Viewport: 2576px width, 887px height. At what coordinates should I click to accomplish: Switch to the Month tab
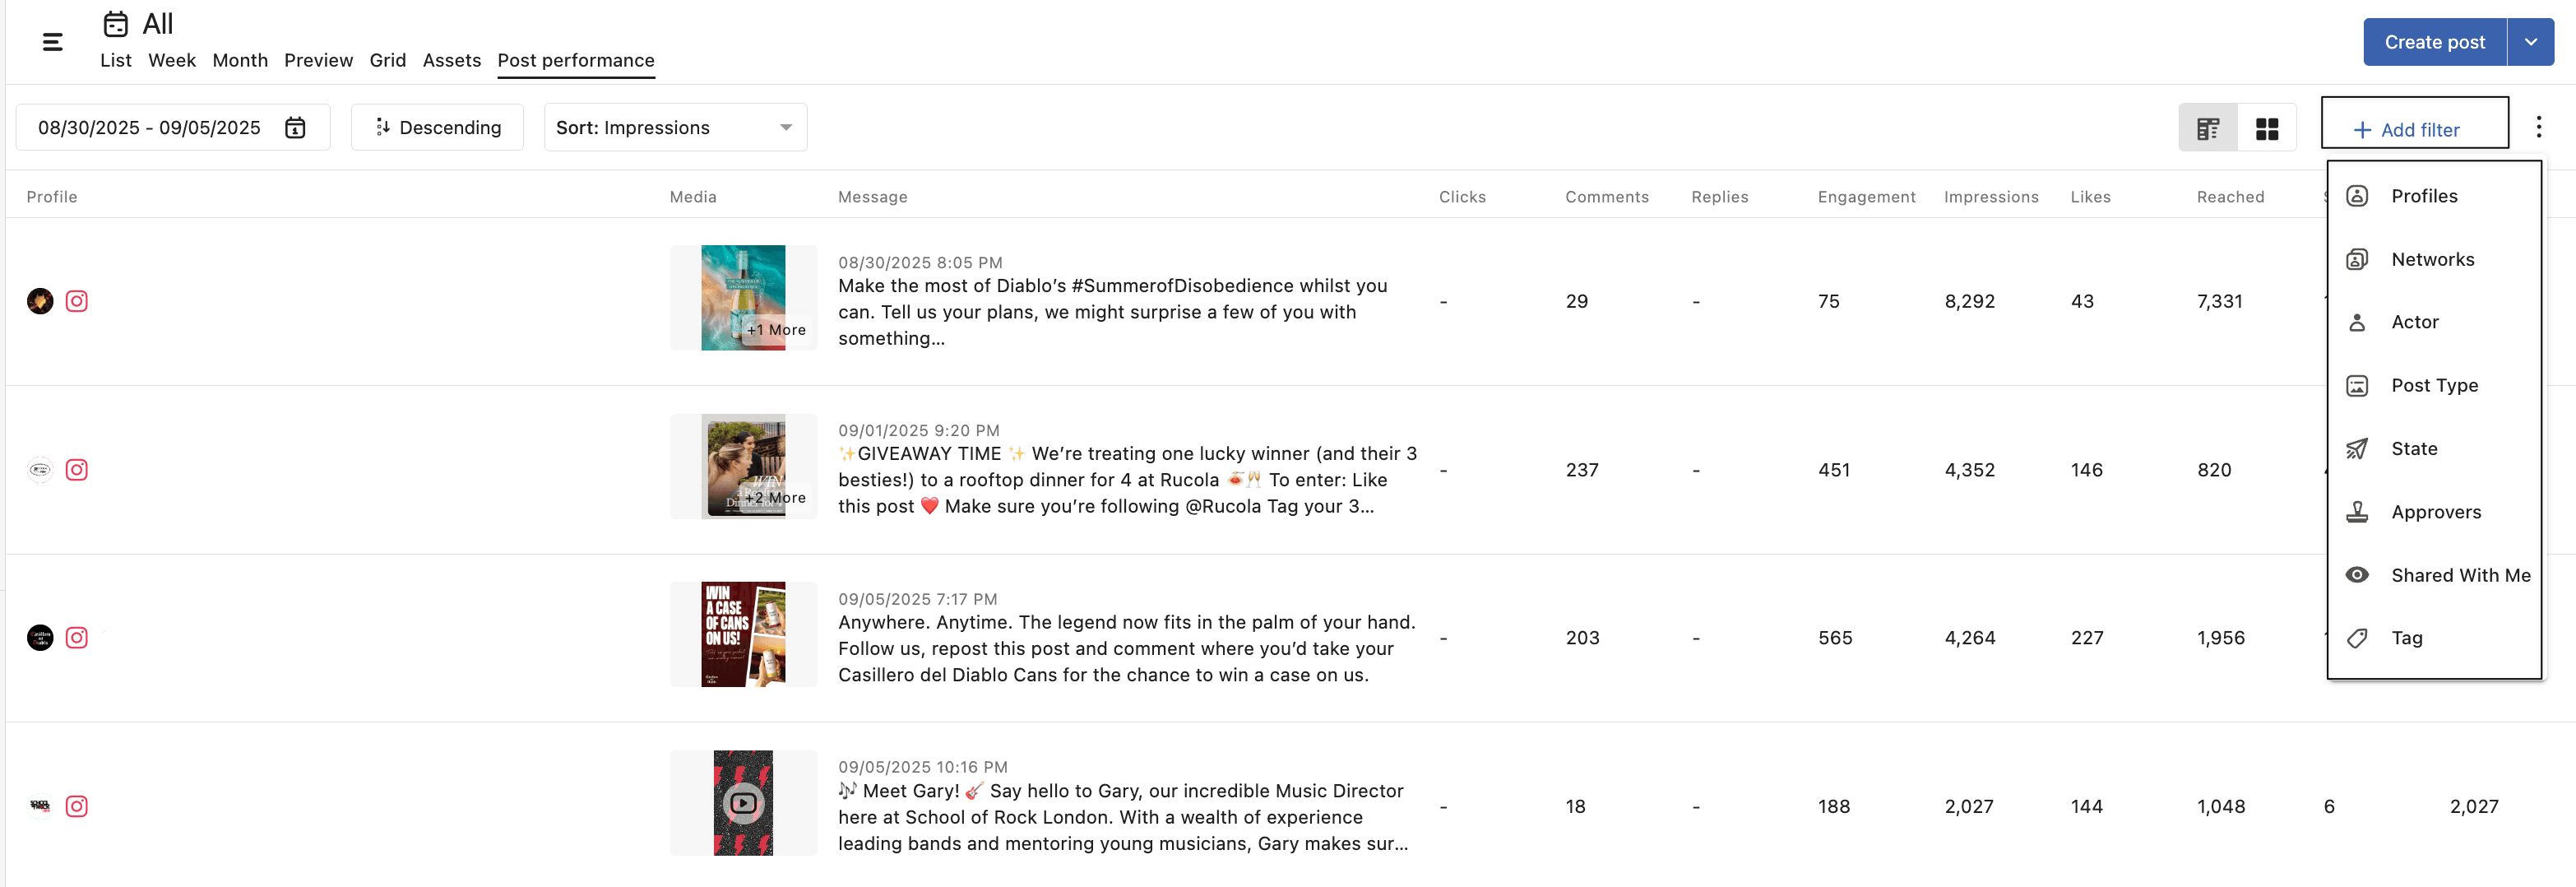click(240, 60)
